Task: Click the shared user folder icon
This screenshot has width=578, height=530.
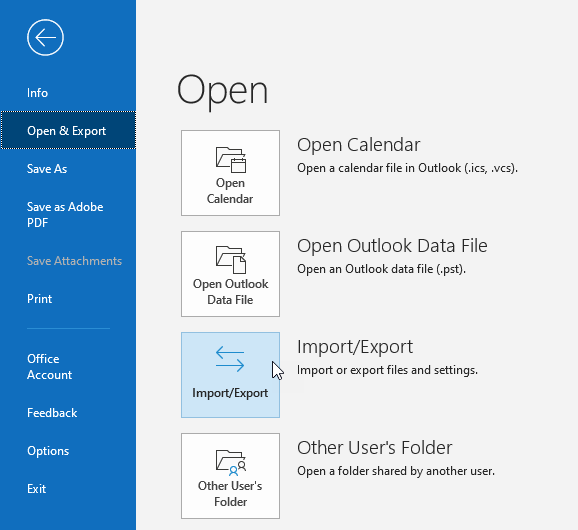Action: [x=231, y=463]
